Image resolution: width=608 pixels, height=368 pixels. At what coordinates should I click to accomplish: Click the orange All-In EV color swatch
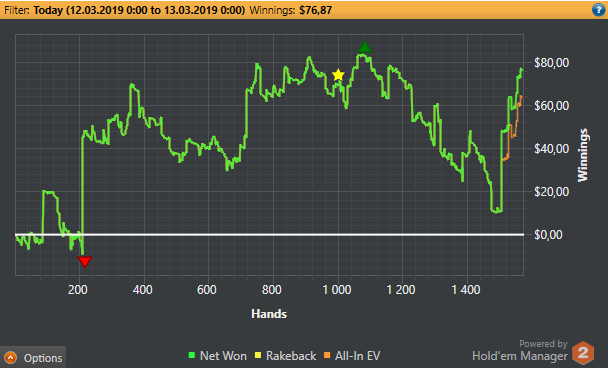(327, 355)
